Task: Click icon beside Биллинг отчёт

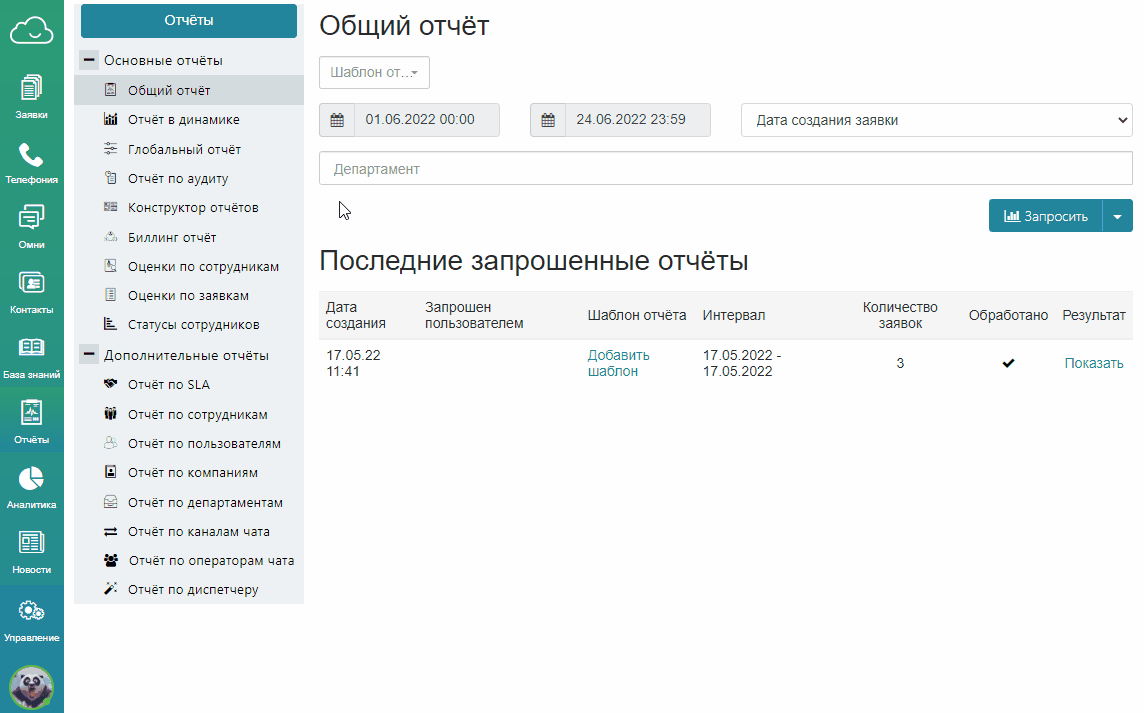Action: tap(110, 237)
